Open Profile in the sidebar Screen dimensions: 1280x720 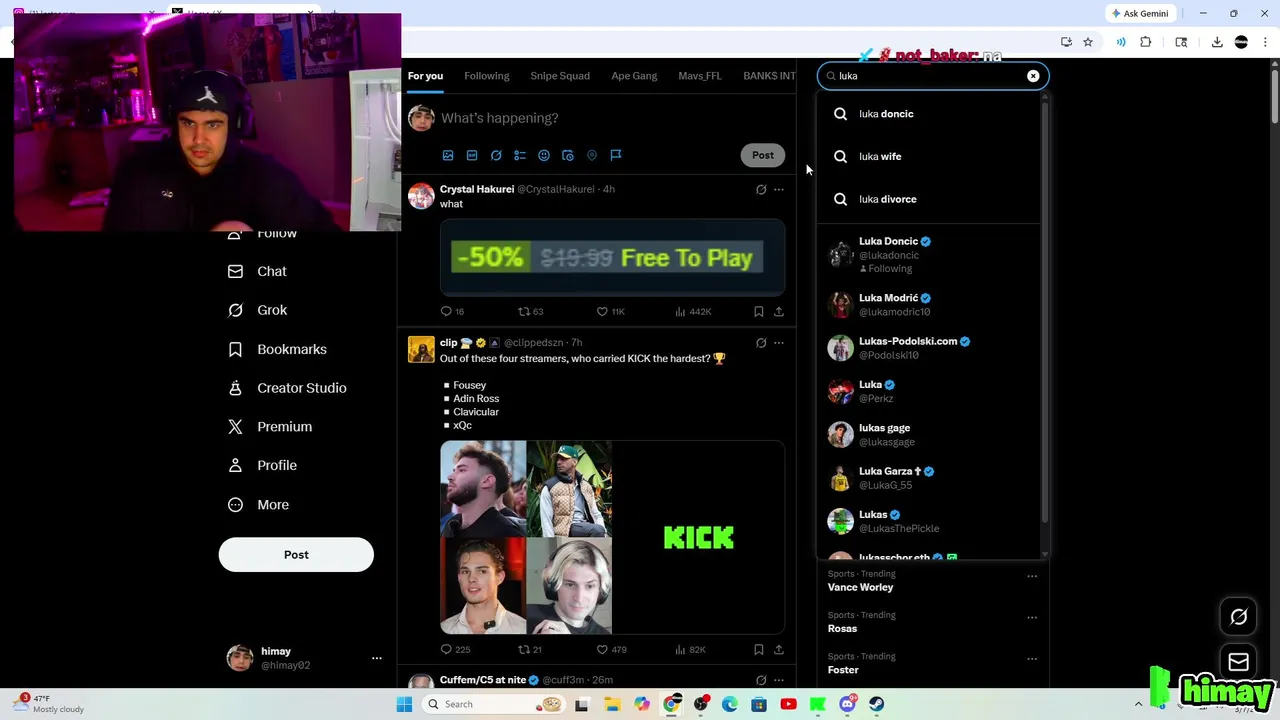262,465
